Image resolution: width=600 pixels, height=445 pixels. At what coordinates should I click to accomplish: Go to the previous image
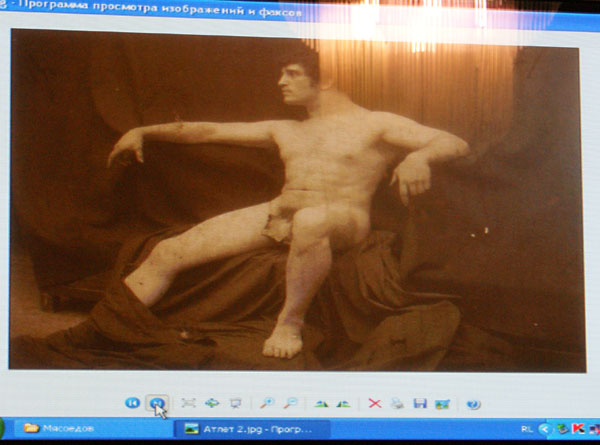point(132,403)
